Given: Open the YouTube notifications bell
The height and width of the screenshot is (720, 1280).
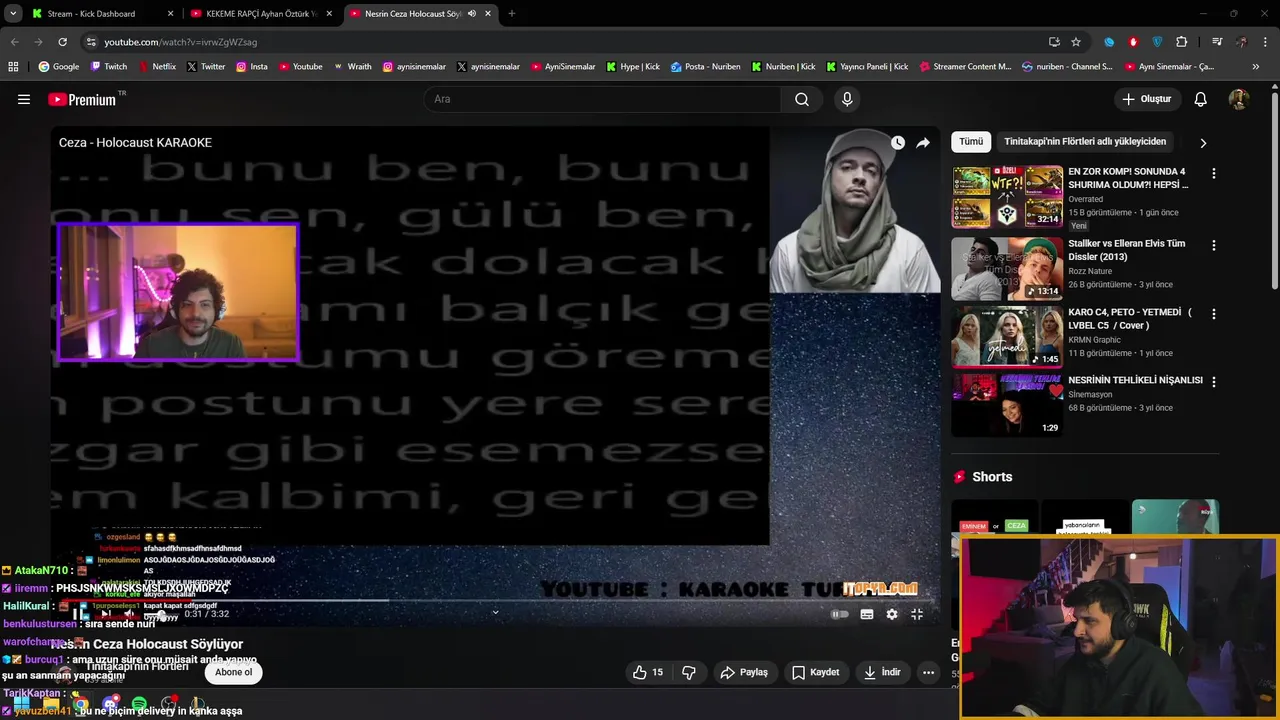Looking at the screenshot, I should 1201,99.
